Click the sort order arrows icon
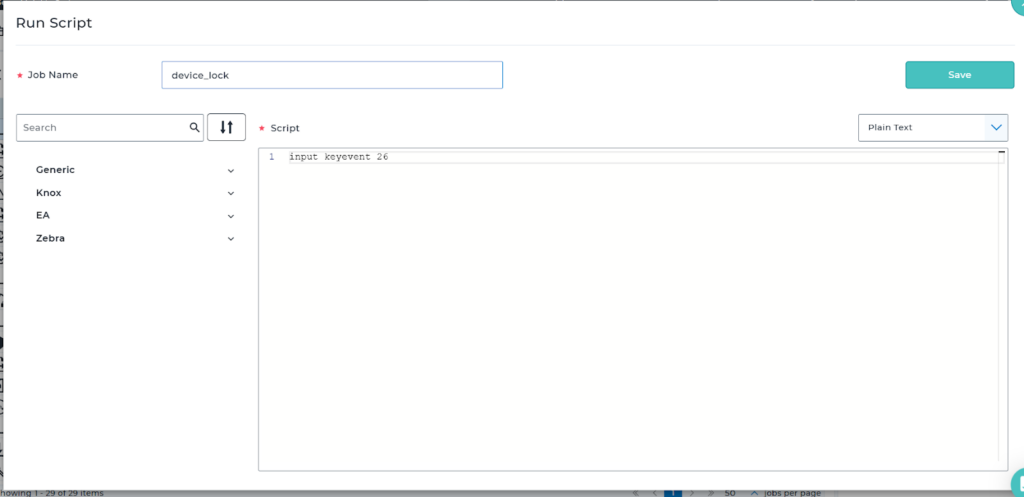Viewport: 1024px width, 497px height. [226, 128]
